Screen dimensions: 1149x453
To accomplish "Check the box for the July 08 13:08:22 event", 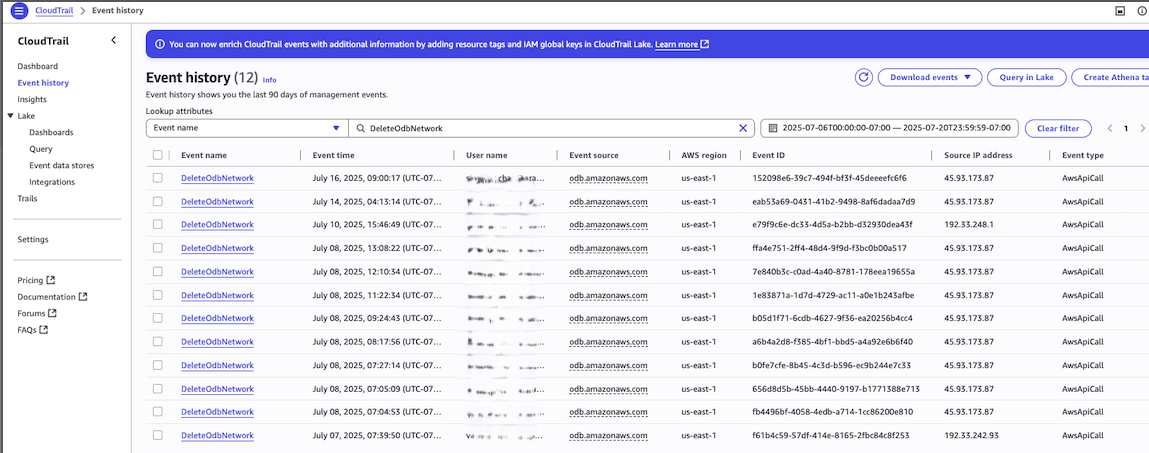I will [158, 248].
